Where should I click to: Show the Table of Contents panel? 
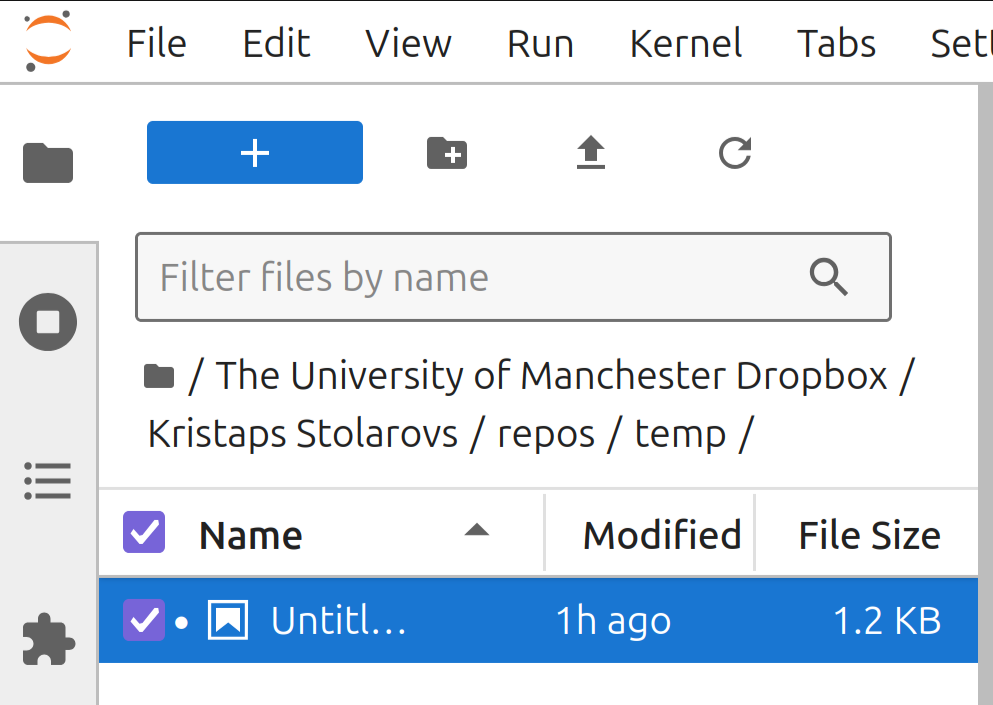pyautogui.click(x=48, y=481)
